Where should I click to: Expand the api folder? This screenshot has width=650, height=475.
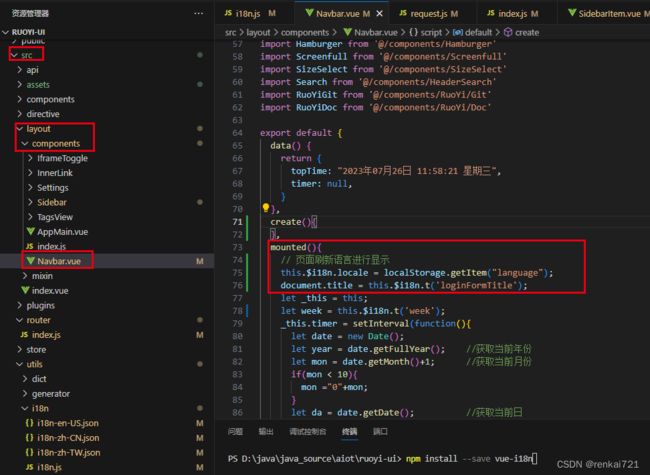click(19, 70)
